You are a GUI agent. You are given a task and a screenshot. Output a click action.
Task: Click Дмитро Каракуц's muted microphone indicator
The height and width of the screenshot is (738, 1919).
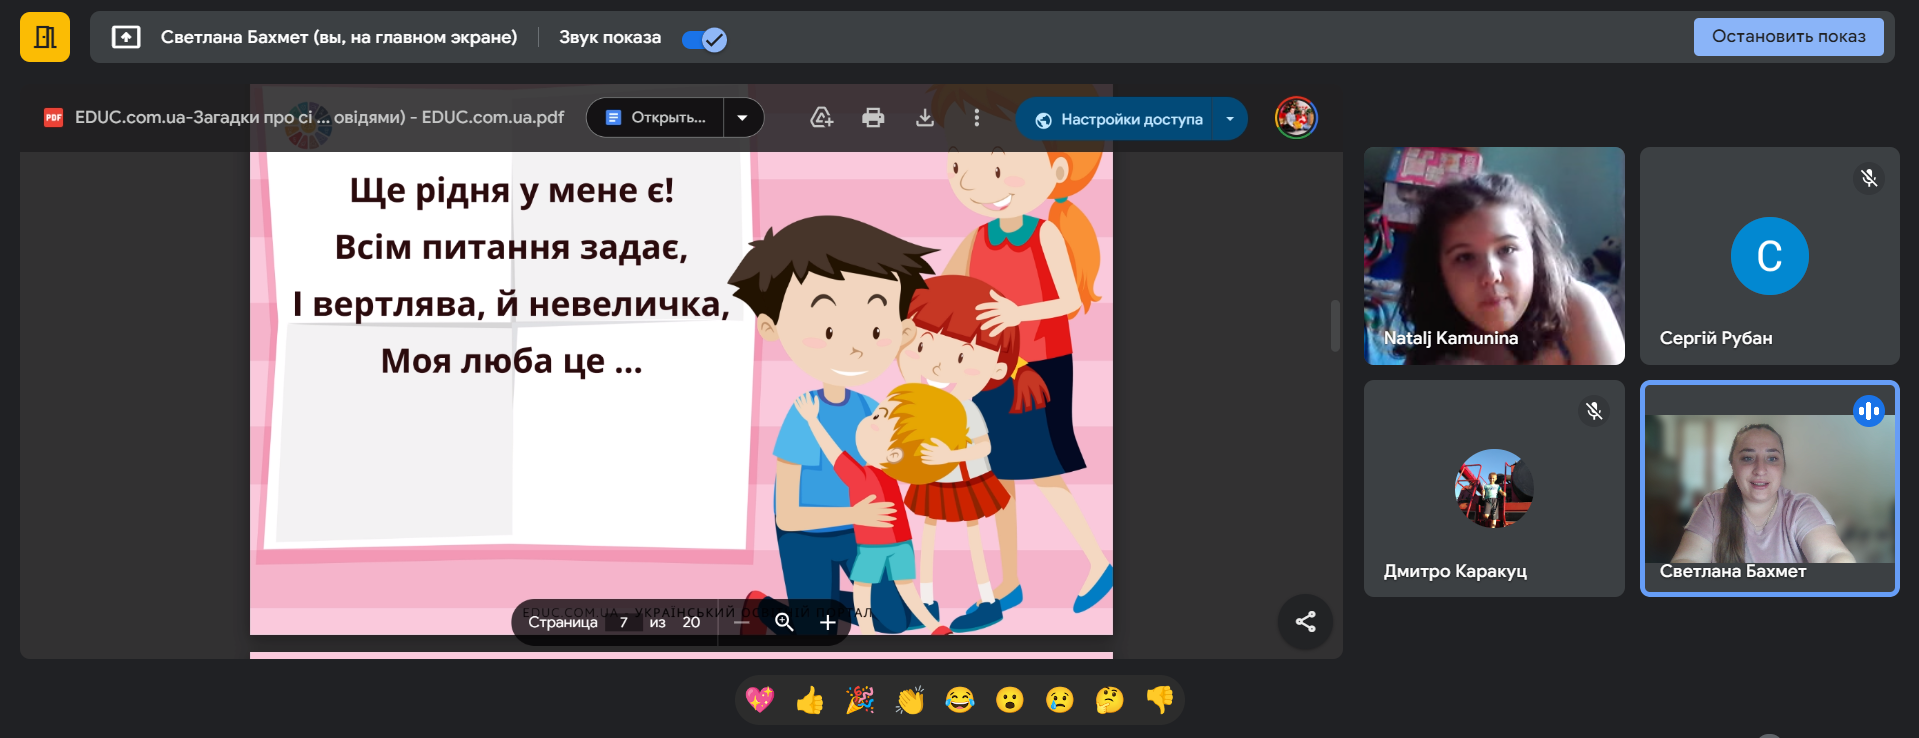pos(1594,411)
